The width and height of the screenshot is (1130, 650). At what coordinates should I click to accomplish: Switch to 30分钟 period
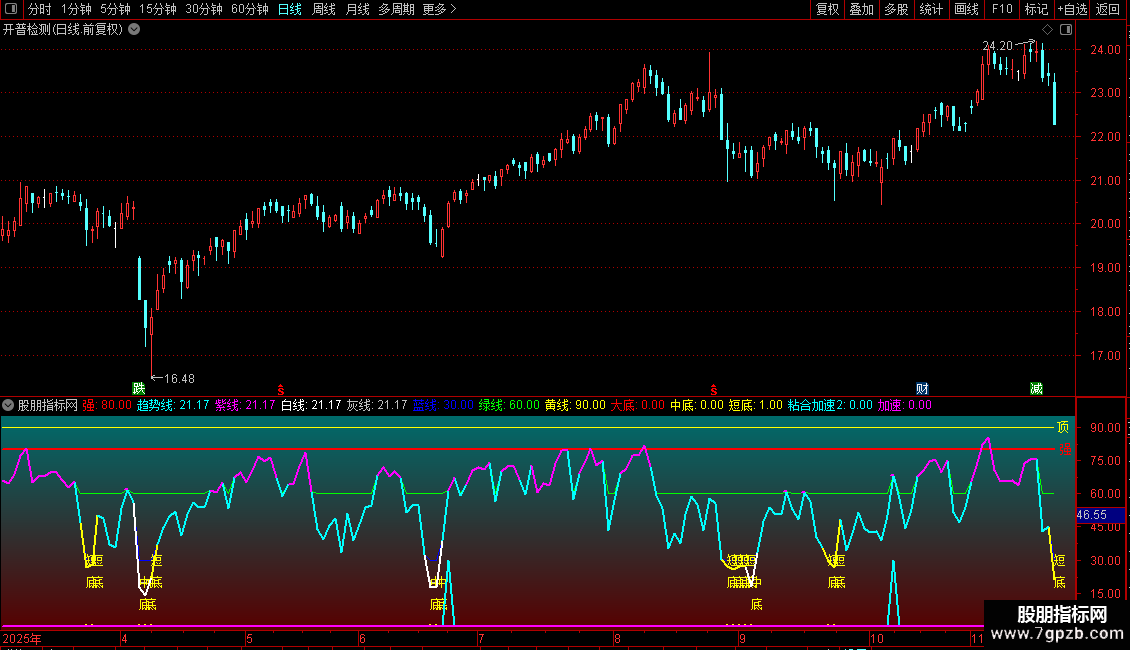[204, 9]
